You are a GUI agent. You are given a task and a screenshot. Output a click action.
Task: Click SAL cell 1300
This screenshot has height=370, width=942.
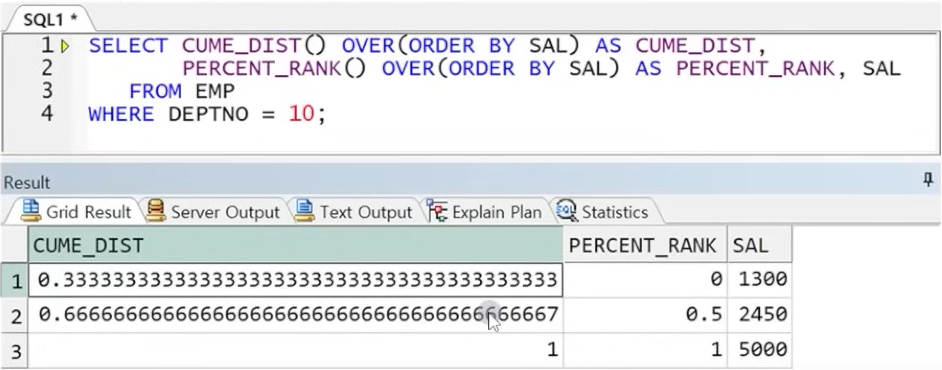click(x=759, y=280)
